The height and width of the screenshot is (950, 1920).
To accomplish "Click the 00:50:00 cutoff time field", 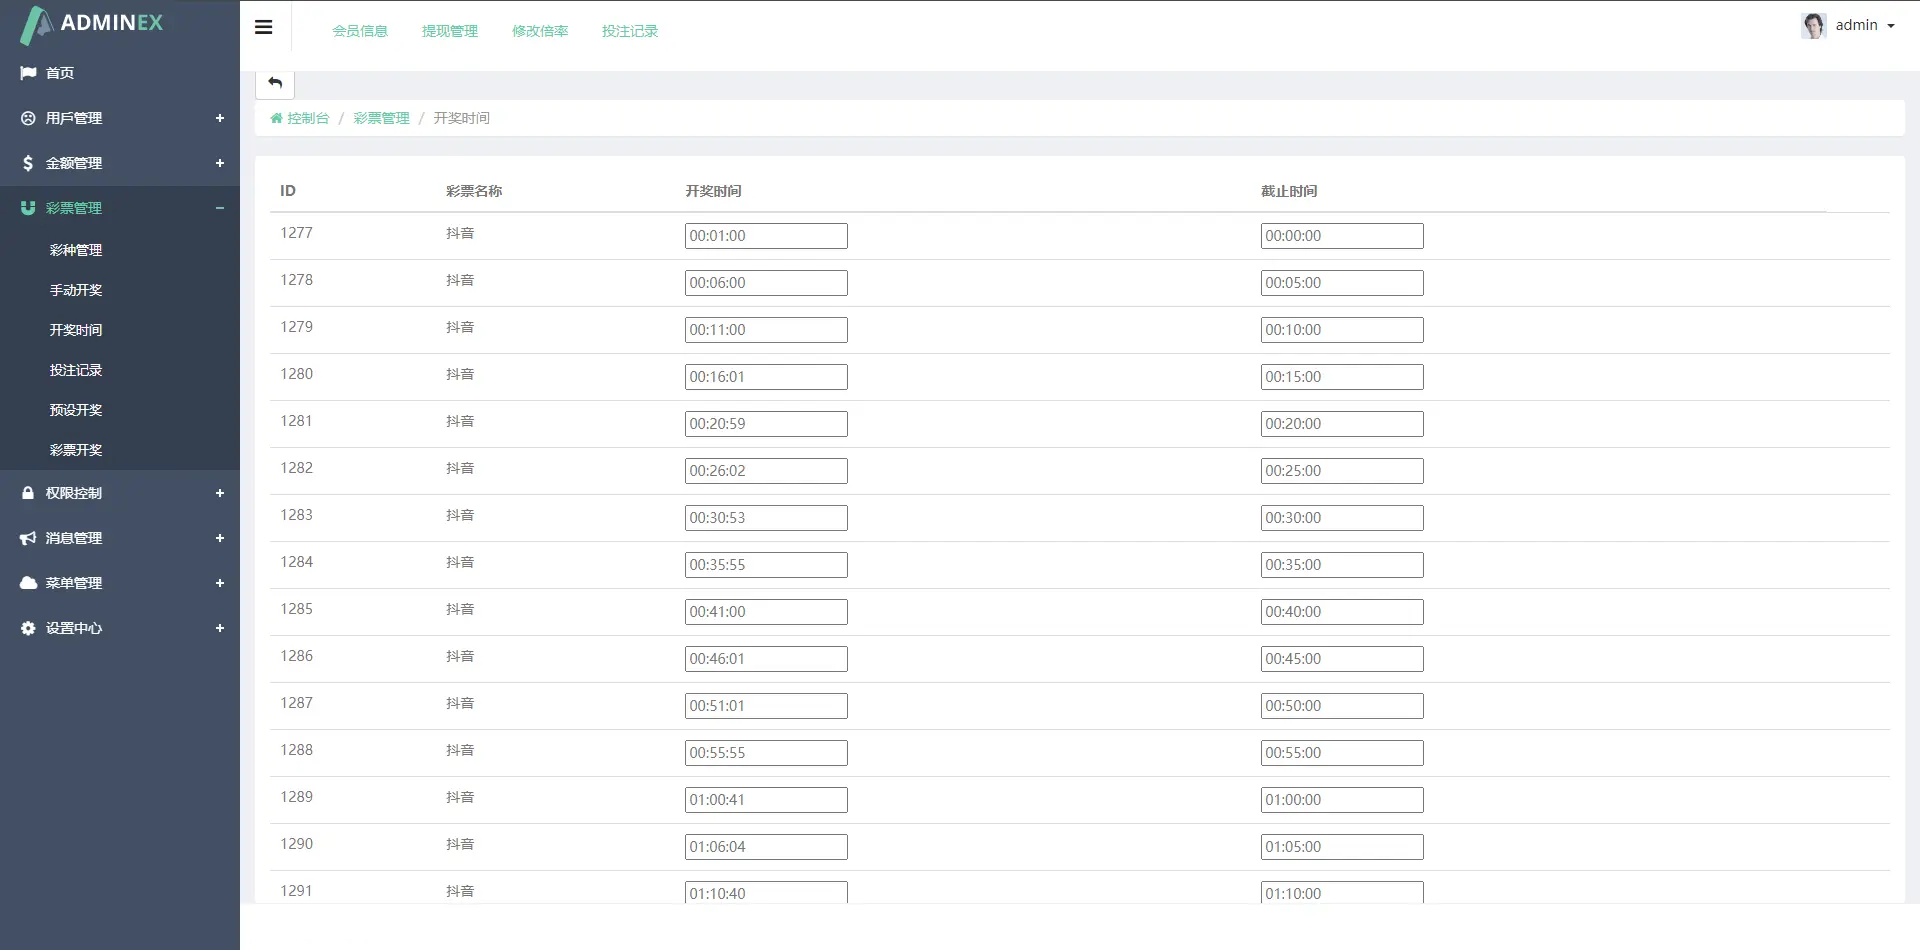I will (1342, 706).
